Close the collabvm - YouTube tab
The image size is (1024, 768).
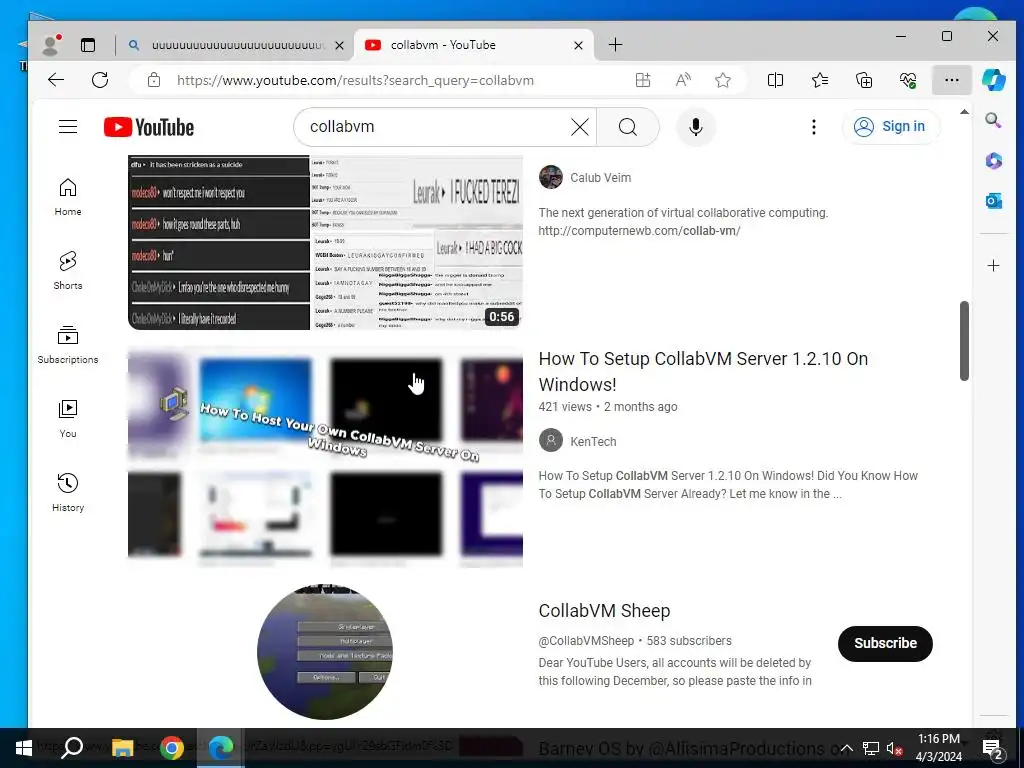(x=578, y=45)
